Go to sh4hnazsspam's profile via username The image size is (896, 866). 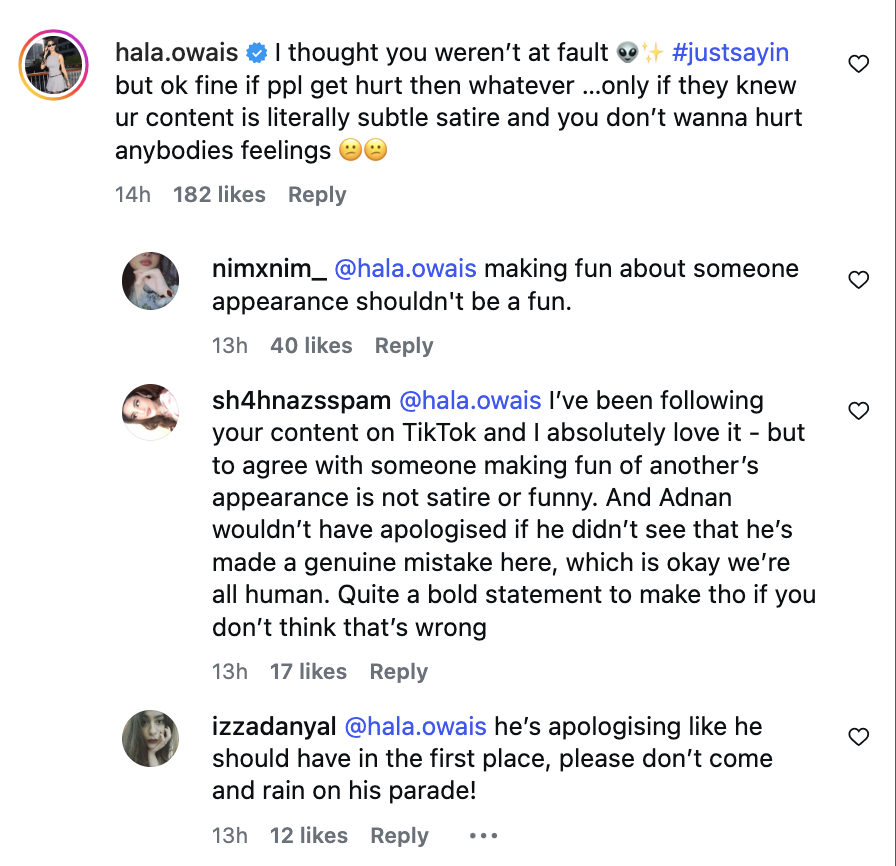[x=301, y=401]
